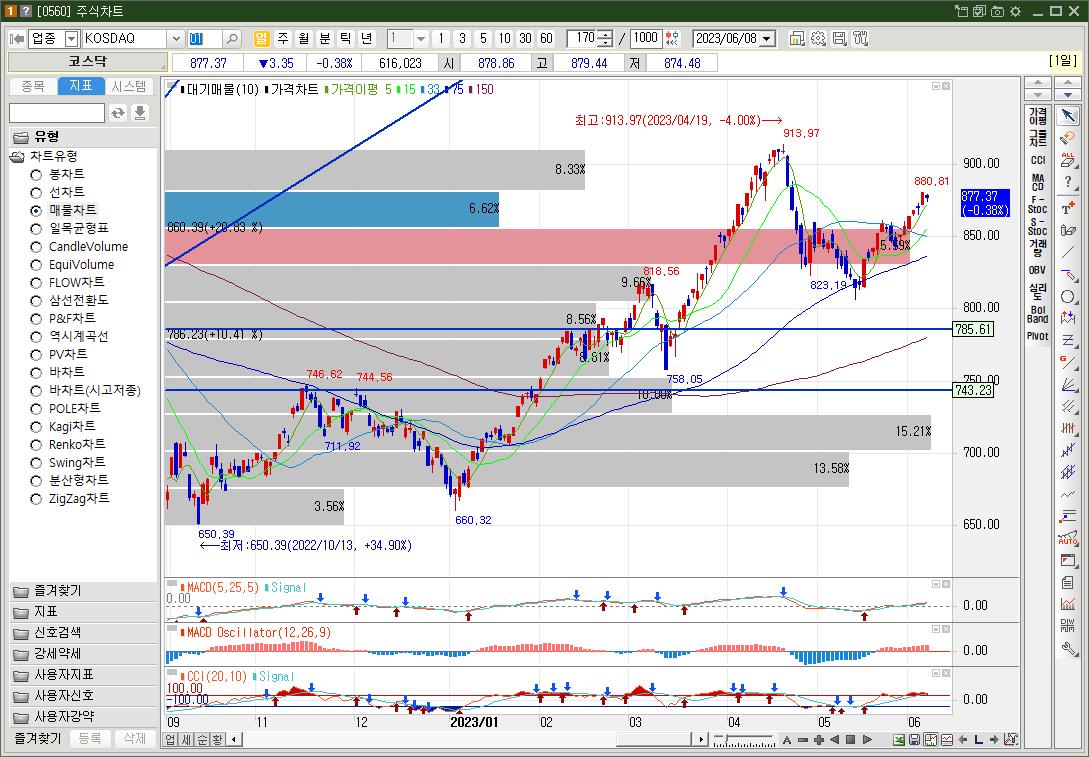
Task: Select the 매물차트 radio button
Action: point(36,210)
